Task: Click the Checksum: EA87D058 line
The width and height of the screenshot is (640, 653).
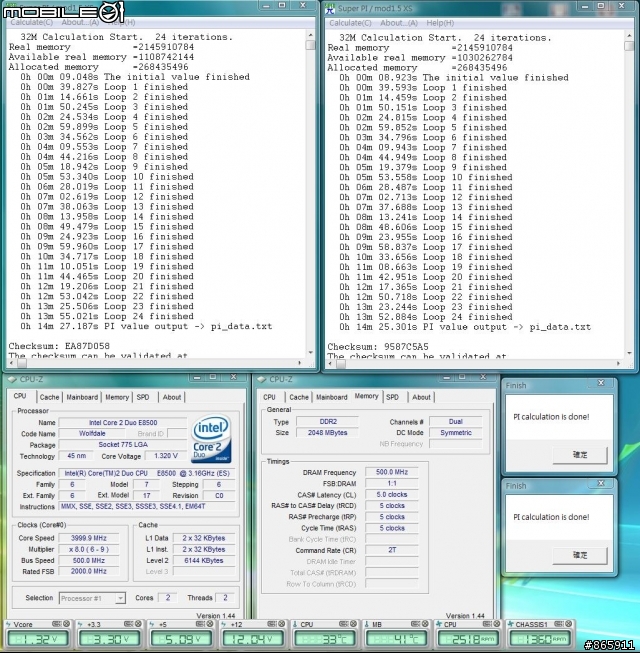Action: [59, 346]
